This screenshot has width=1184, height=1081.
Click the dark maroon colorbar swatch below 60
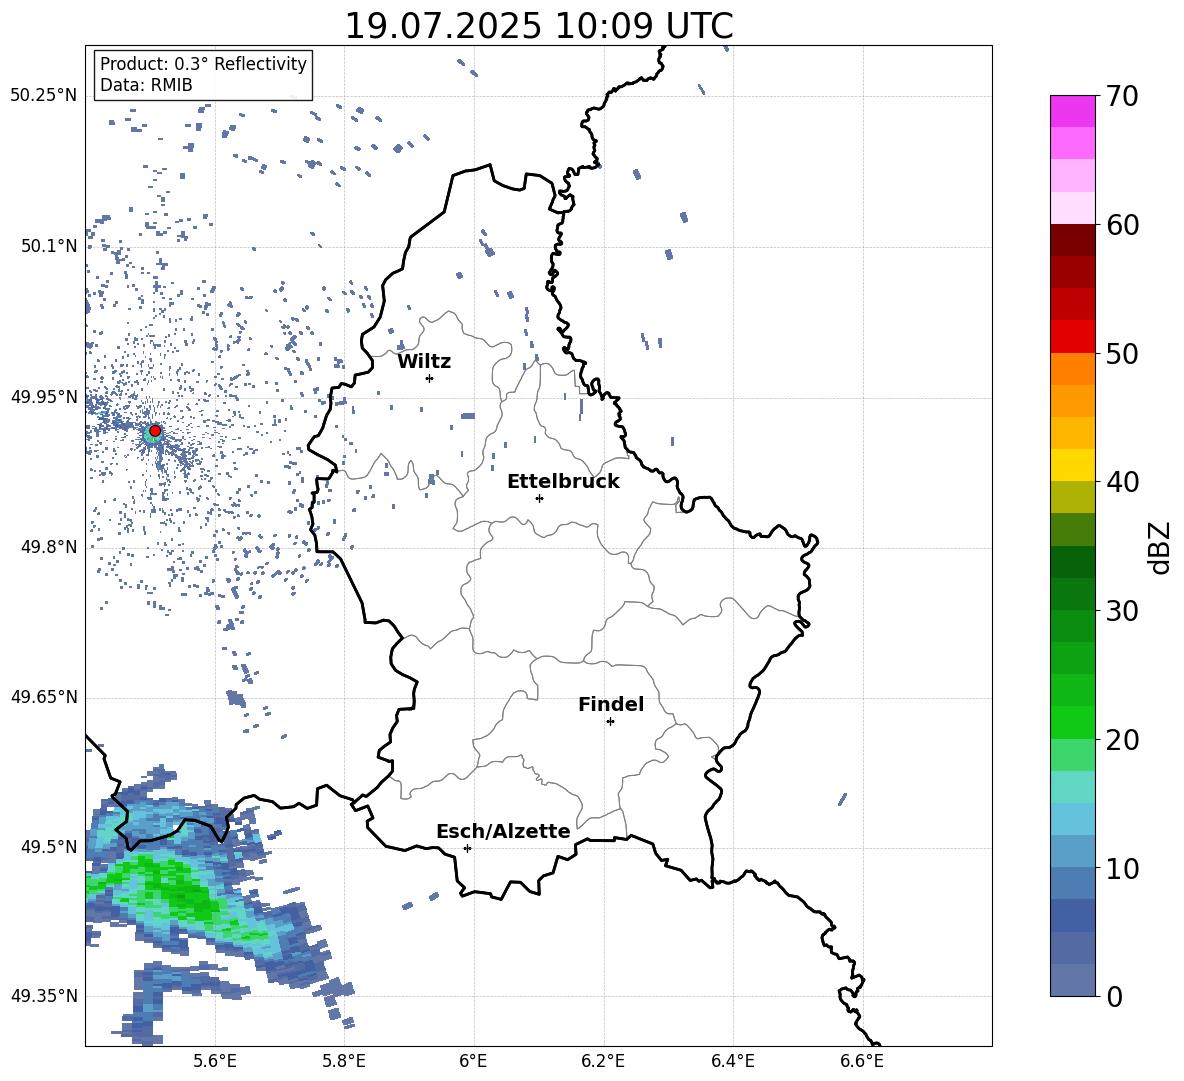point(1072,240)
